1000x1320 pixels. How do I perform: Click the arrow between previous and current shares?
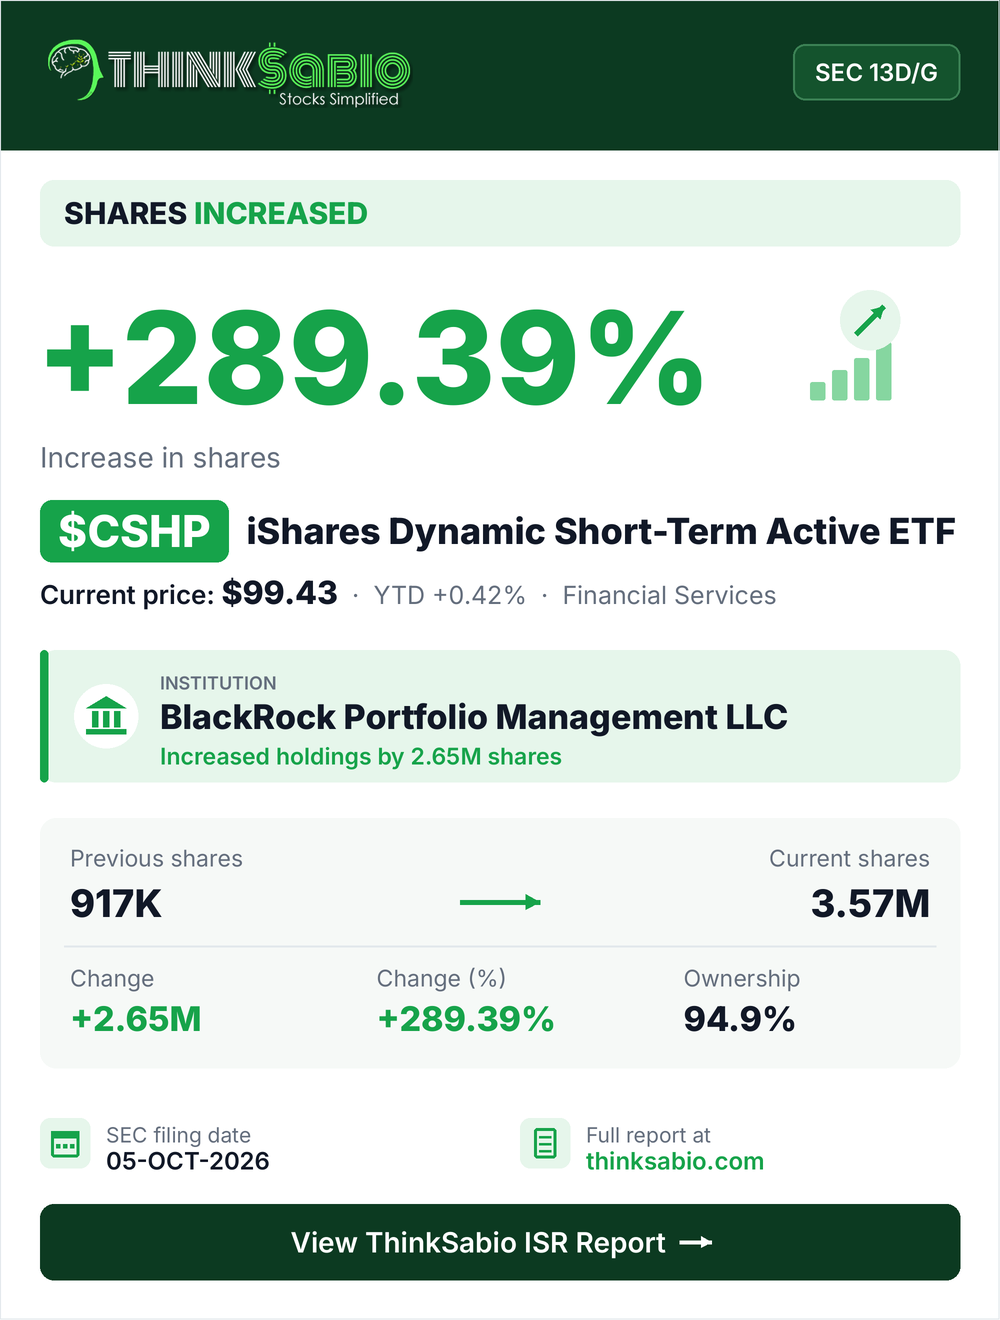click(x=500, y=902)
